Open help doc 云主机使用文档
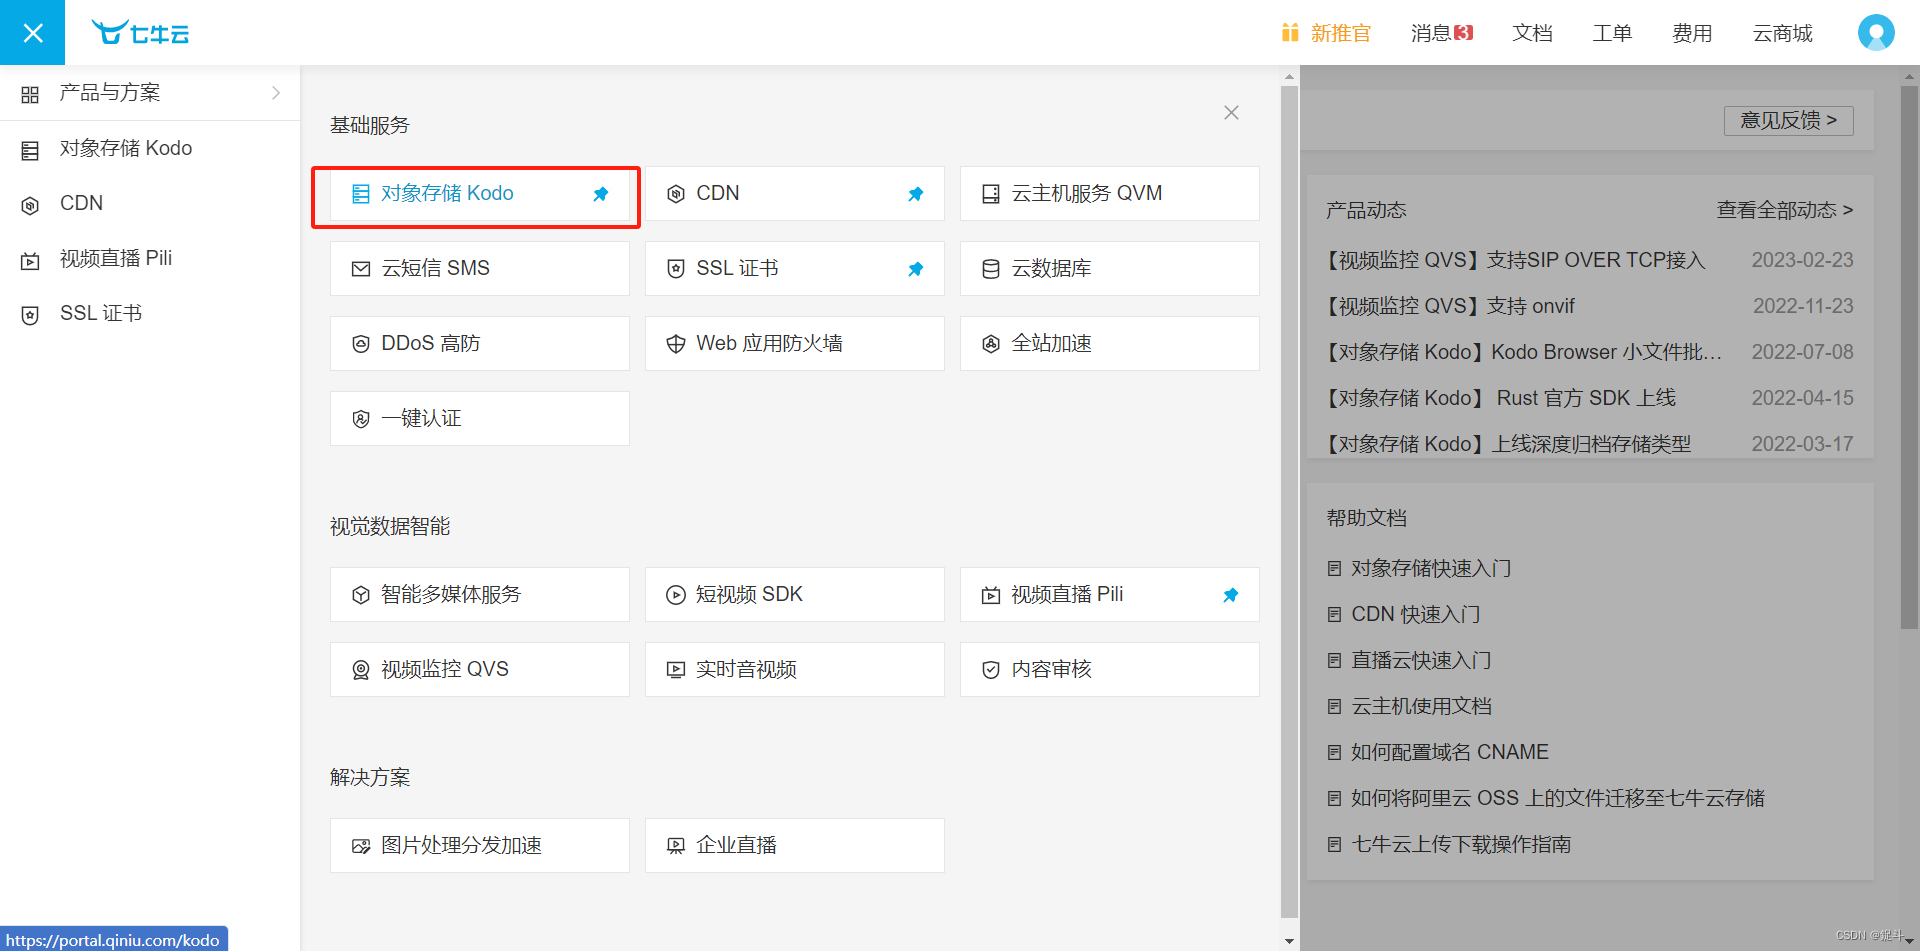The image size is (1920, 951). 1421,706
